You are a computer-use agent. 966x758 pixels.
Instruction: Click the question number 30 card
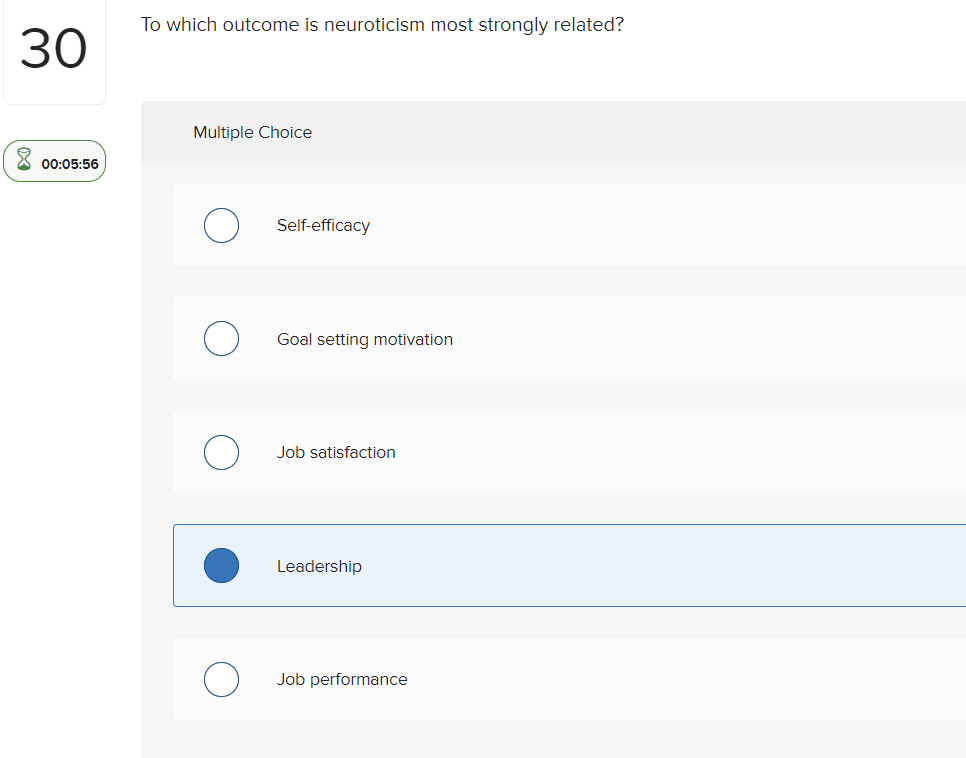pyautogui.click(x=54, y=51)
